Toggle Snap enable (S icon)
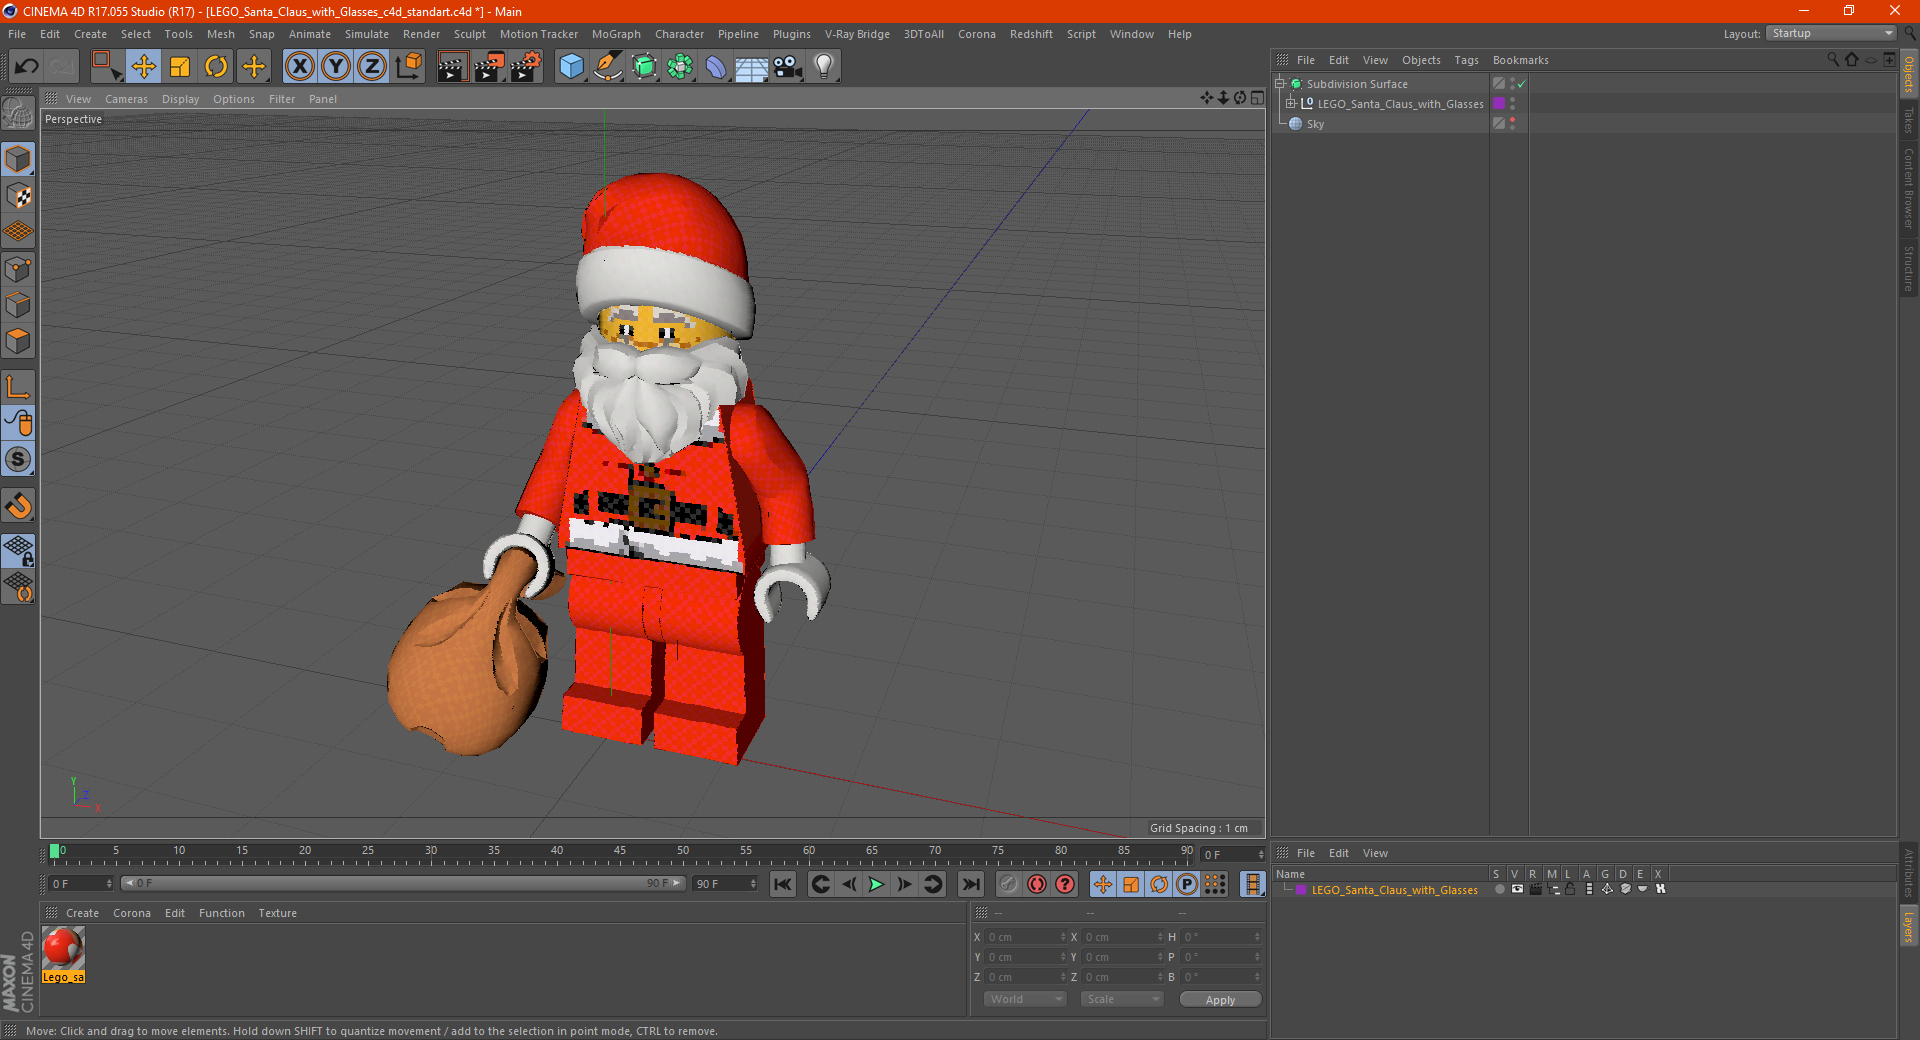The height and width of the screenshot is (1040, 1920). [x=18, y=459]
